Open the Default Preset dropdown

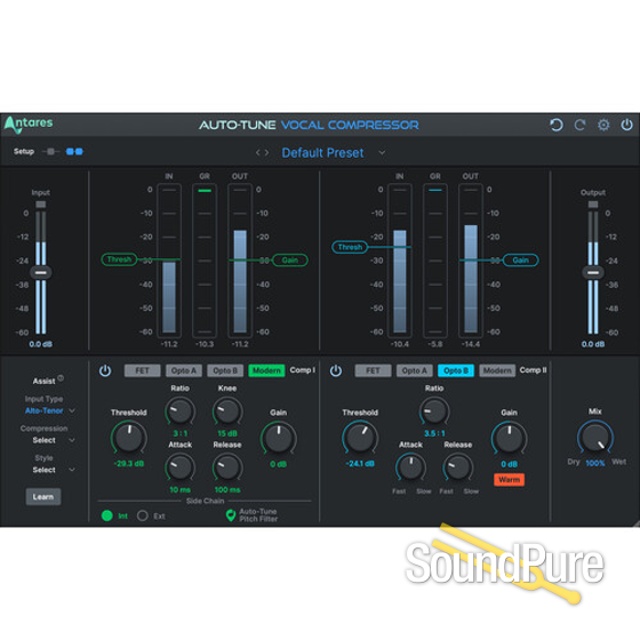[382, 153]
